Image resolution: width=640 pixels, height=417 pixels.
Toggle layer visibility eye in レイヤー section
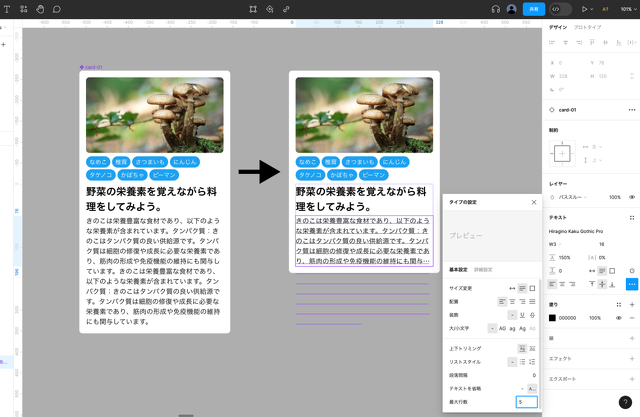[x=631, y=197]
